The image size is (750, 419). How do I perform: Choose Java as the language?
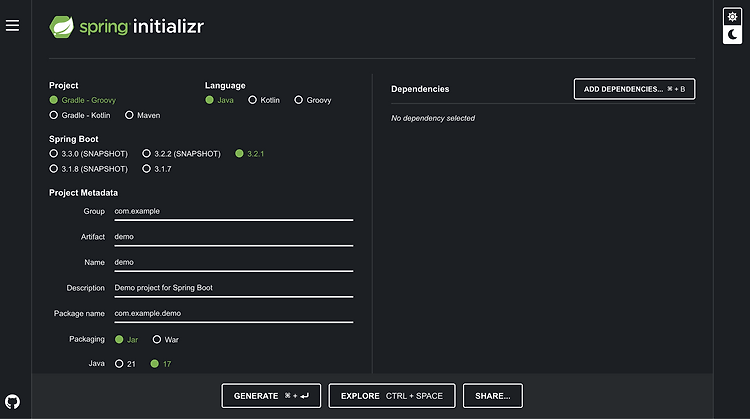tap(220, 100)
